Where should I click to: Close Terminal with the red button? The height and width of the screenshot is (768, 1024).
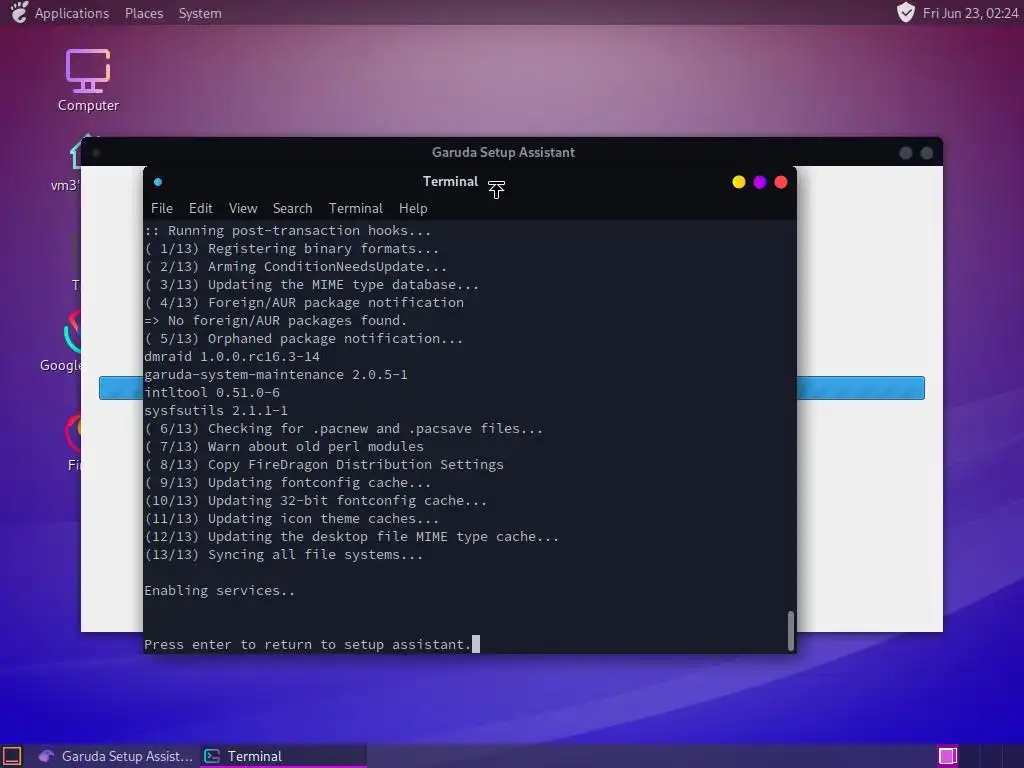pyautogui.click(x=780, y=182)
